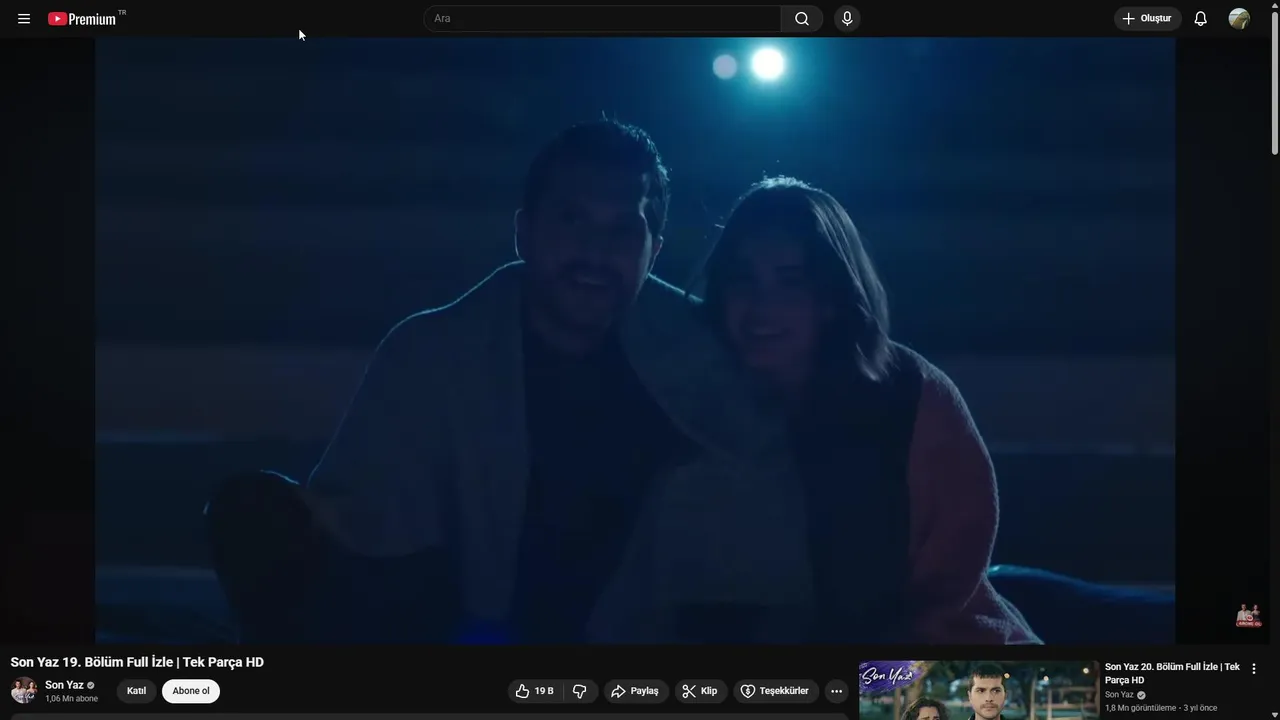Like the video (19 B)

click(535, 691)
